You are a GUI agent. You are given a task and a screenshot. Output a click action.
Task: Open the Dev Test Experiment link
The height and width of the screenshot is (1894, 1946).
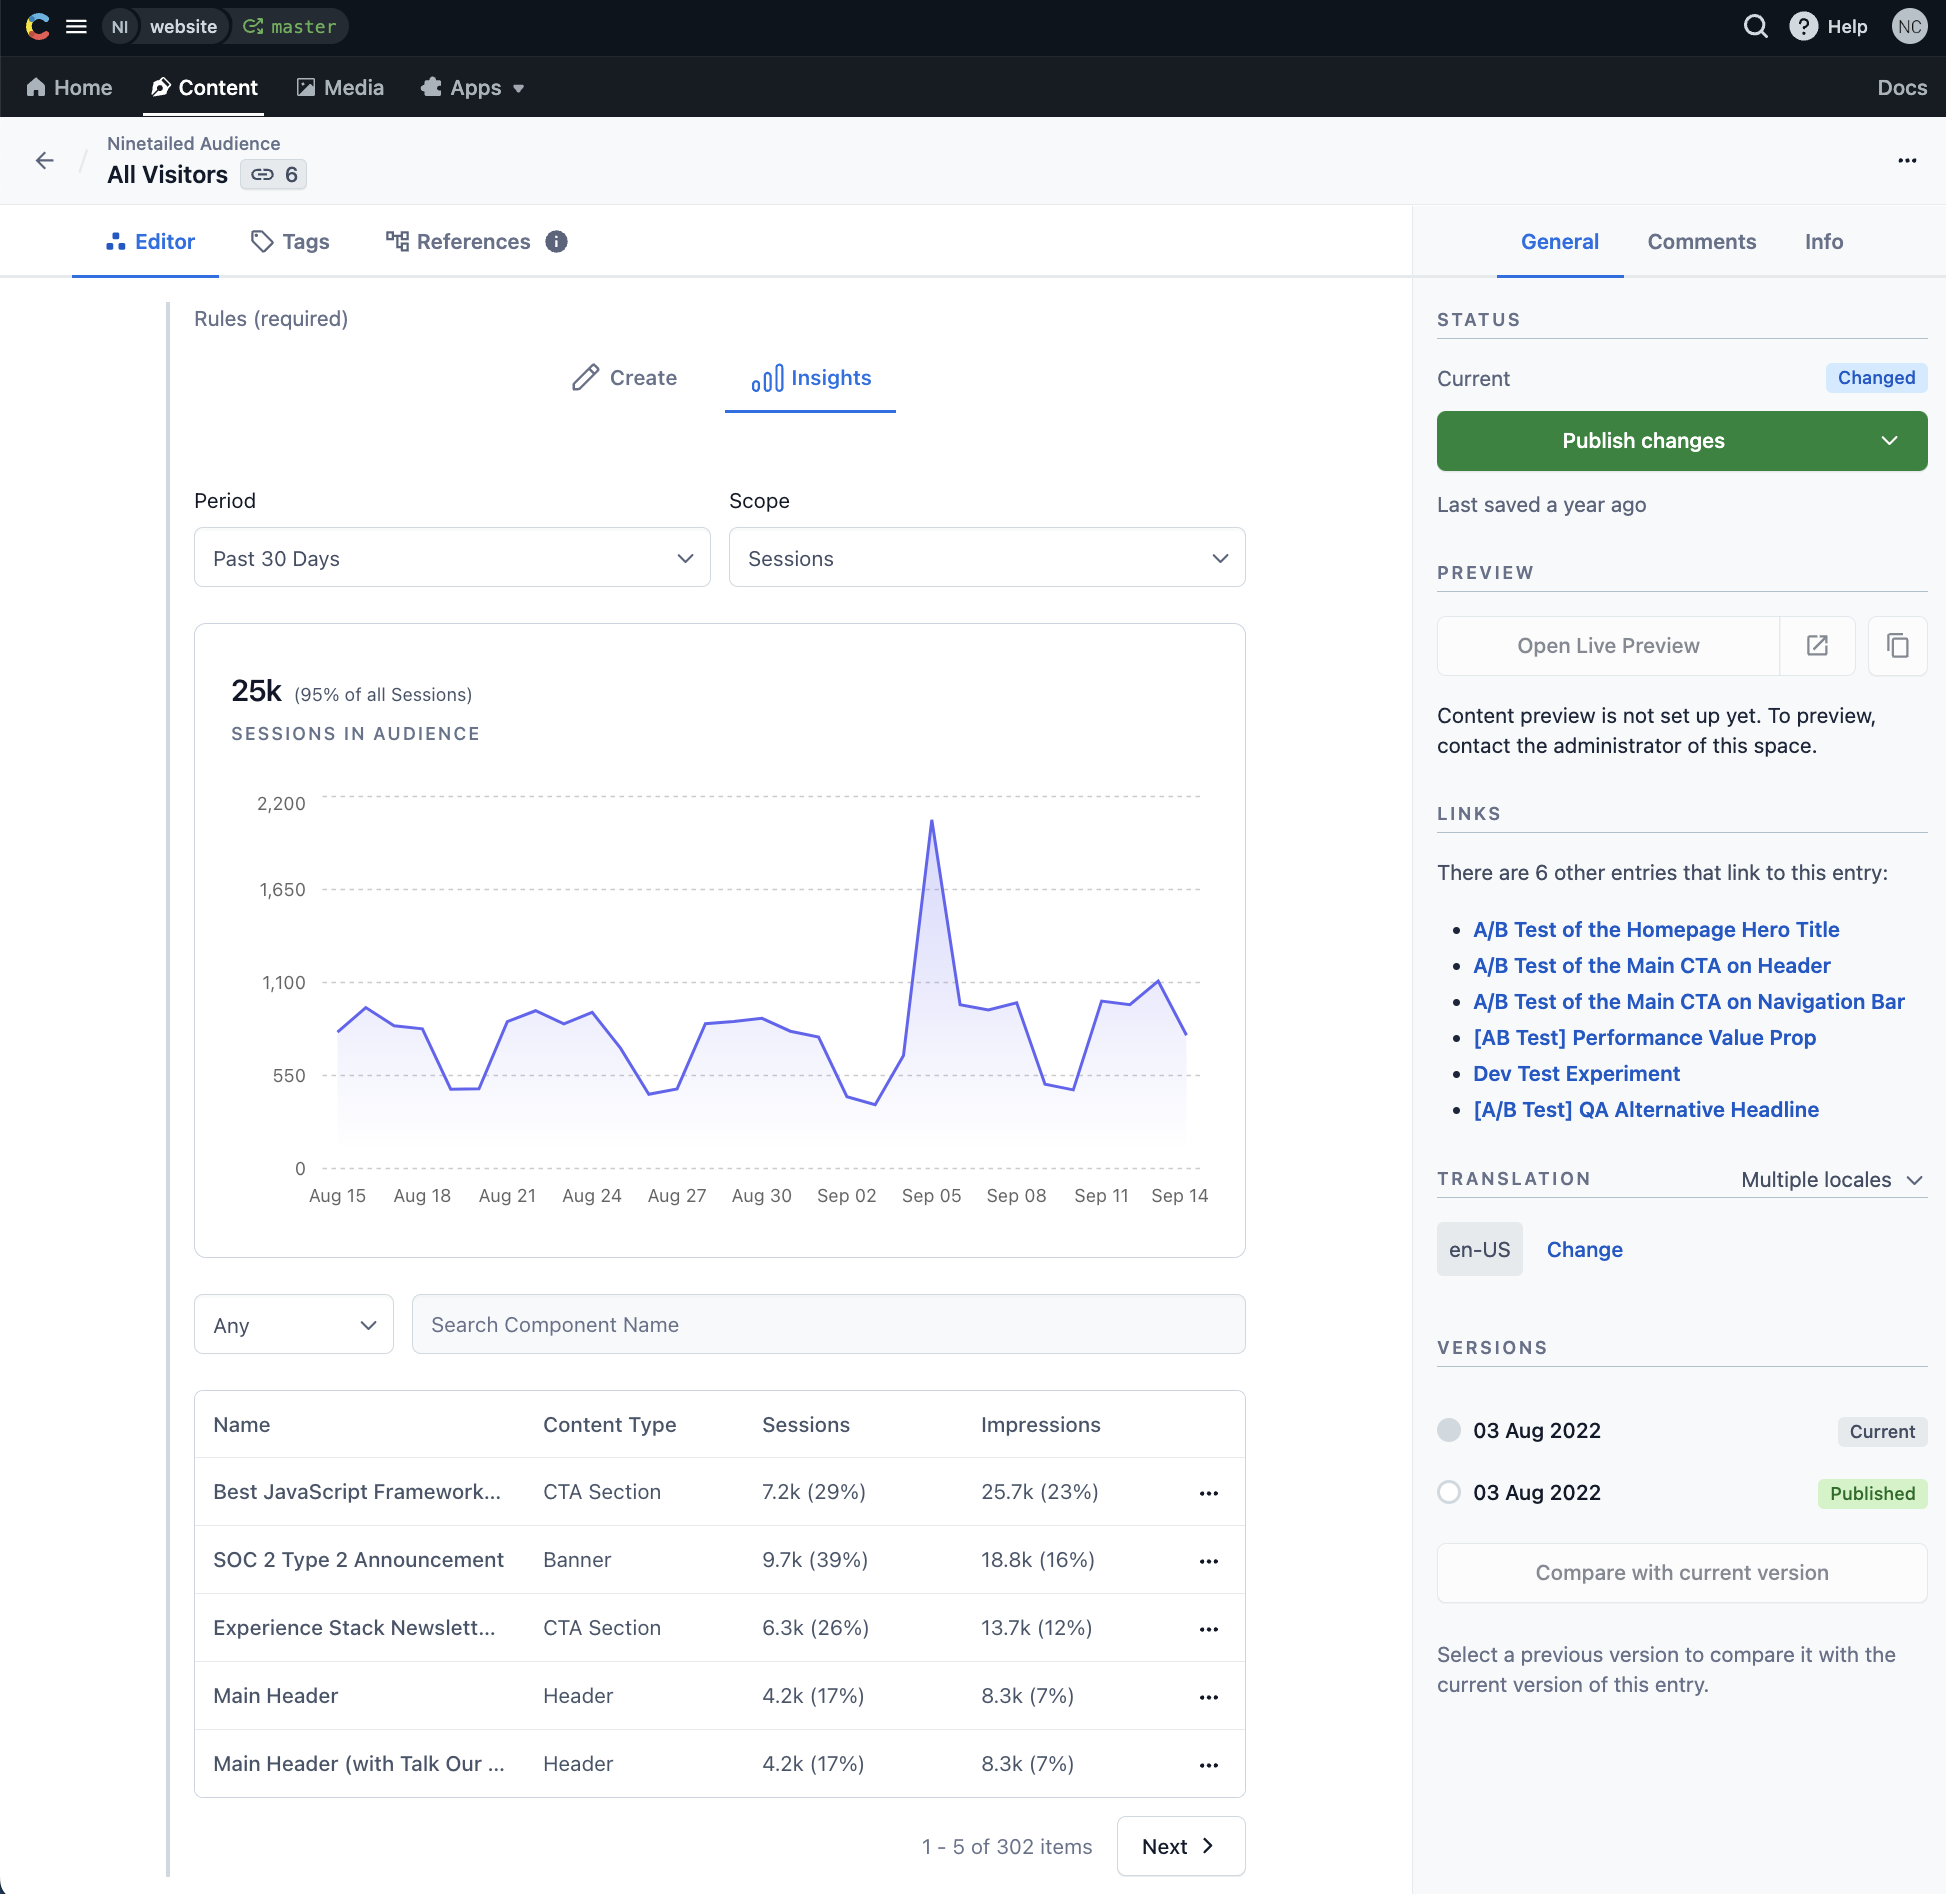1577,1074
